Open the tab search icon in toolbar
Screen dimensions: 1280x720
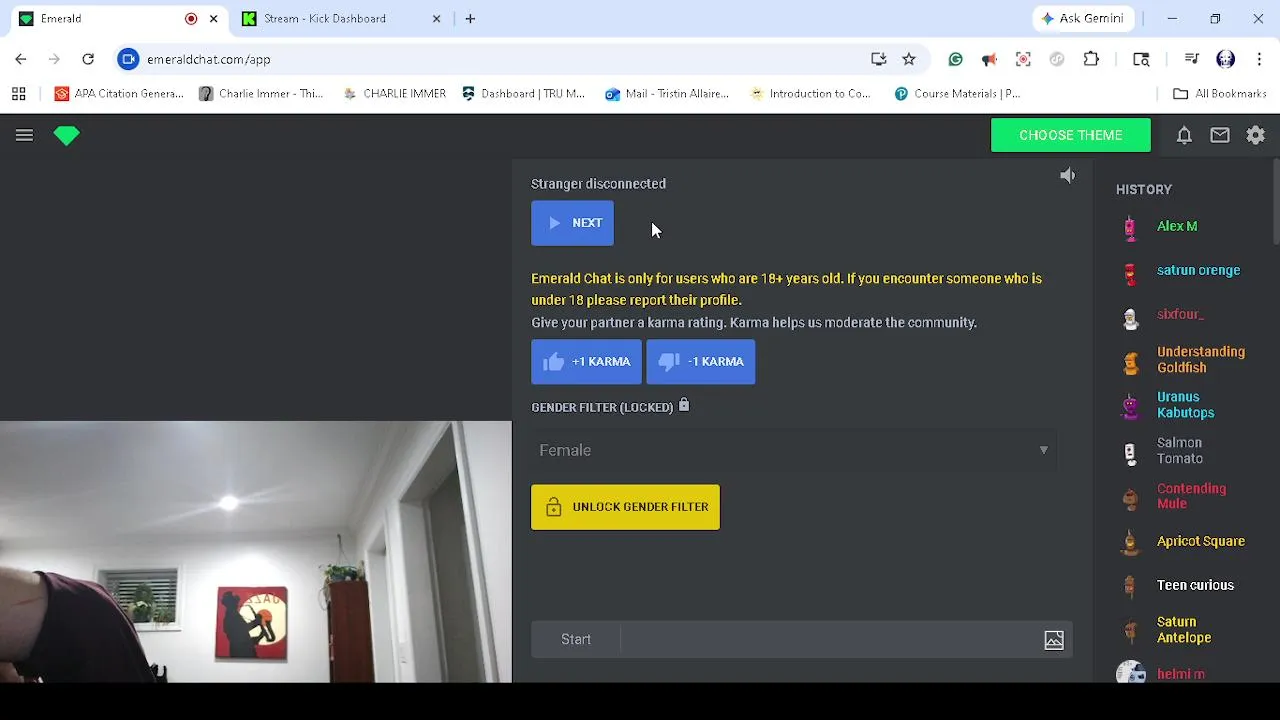(x=1141, y=59)
